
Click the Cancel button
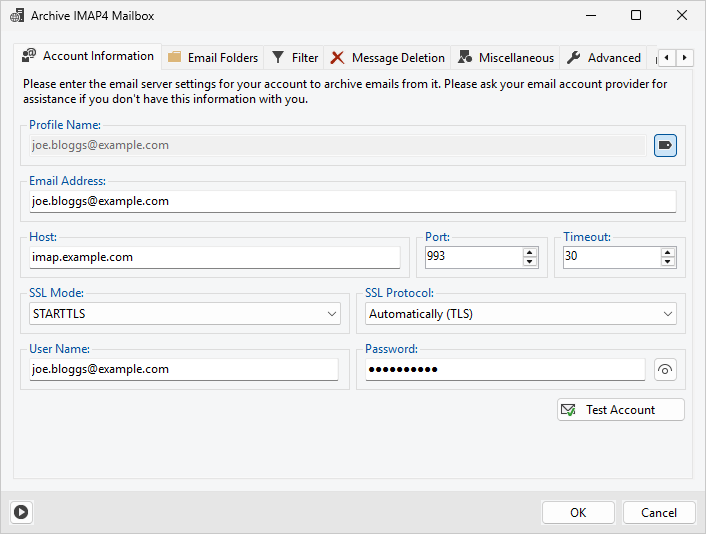pyautogui.click(x=659, y=512)
